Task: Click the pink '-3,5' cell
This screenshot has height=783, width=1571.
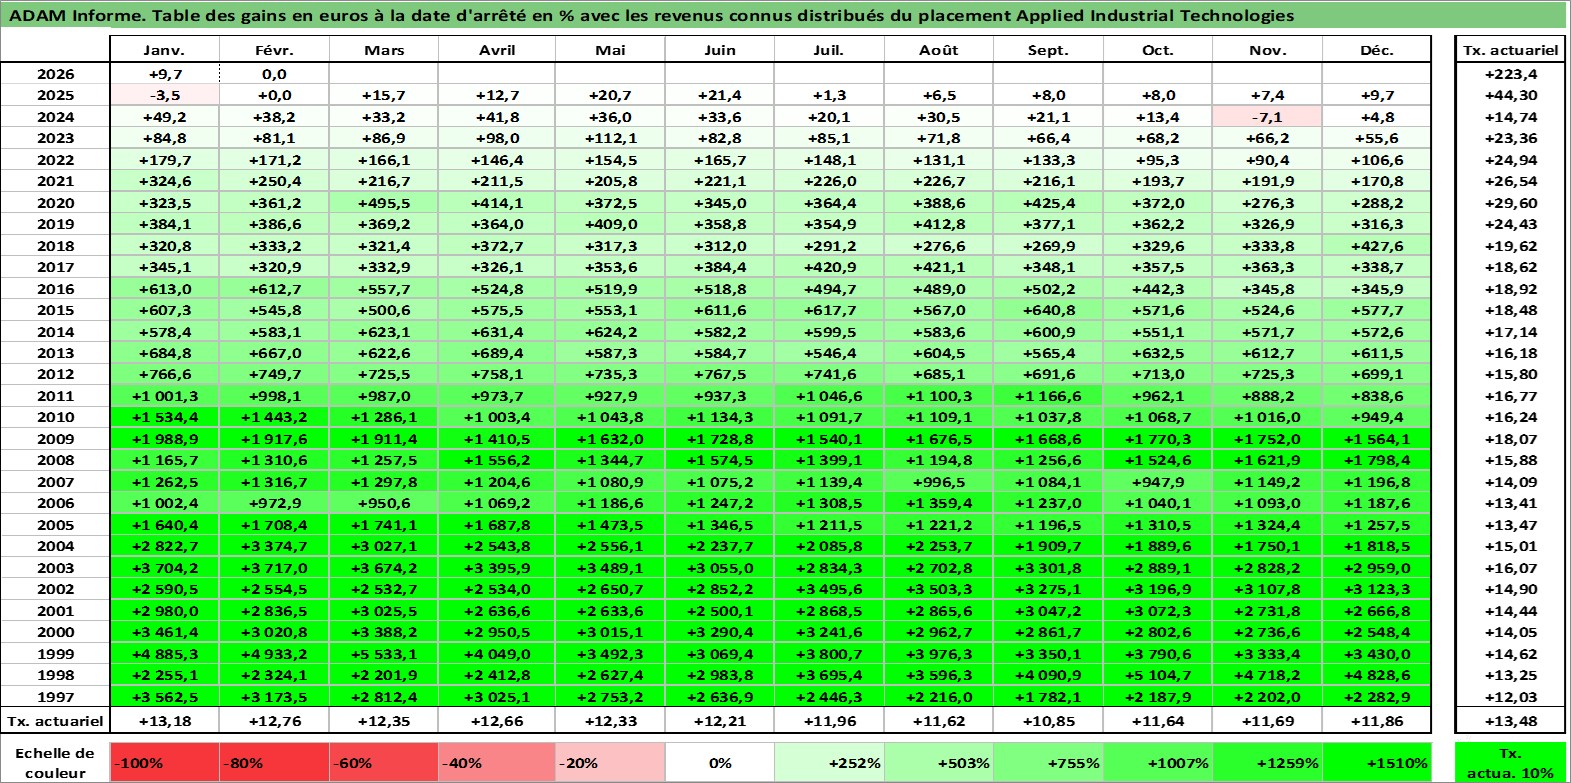Action: click(164, 95)
